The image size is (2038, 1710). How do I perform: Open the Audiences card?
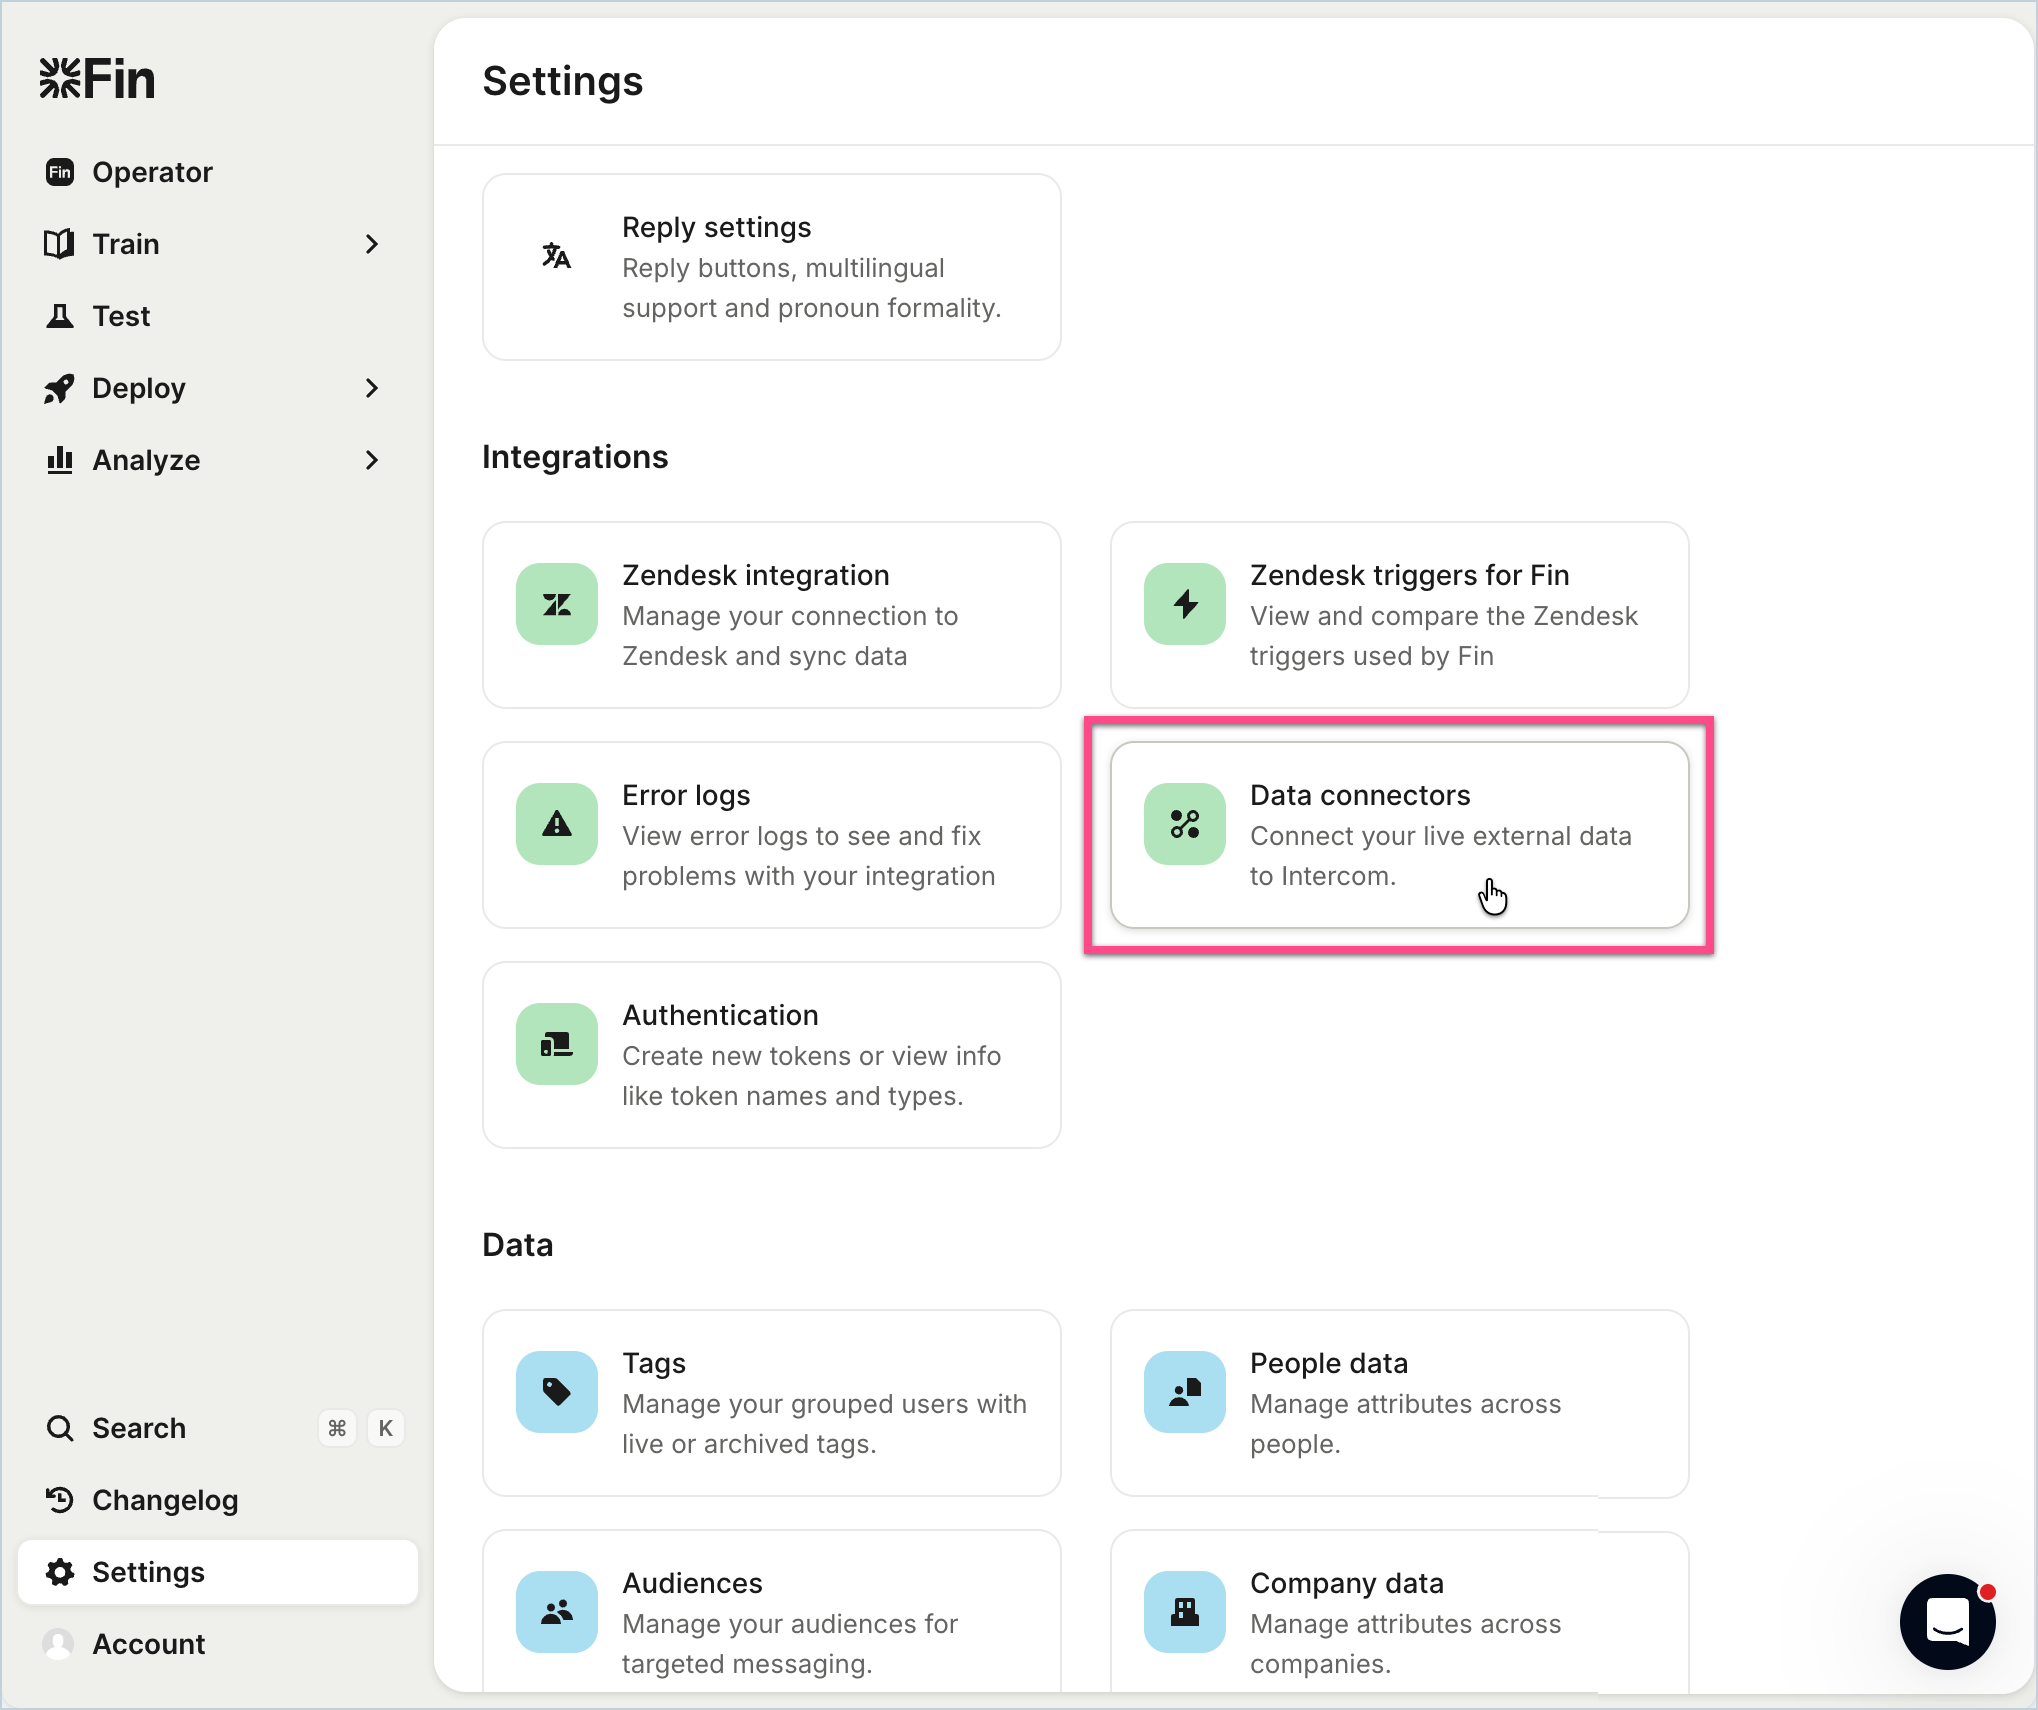772,1611
